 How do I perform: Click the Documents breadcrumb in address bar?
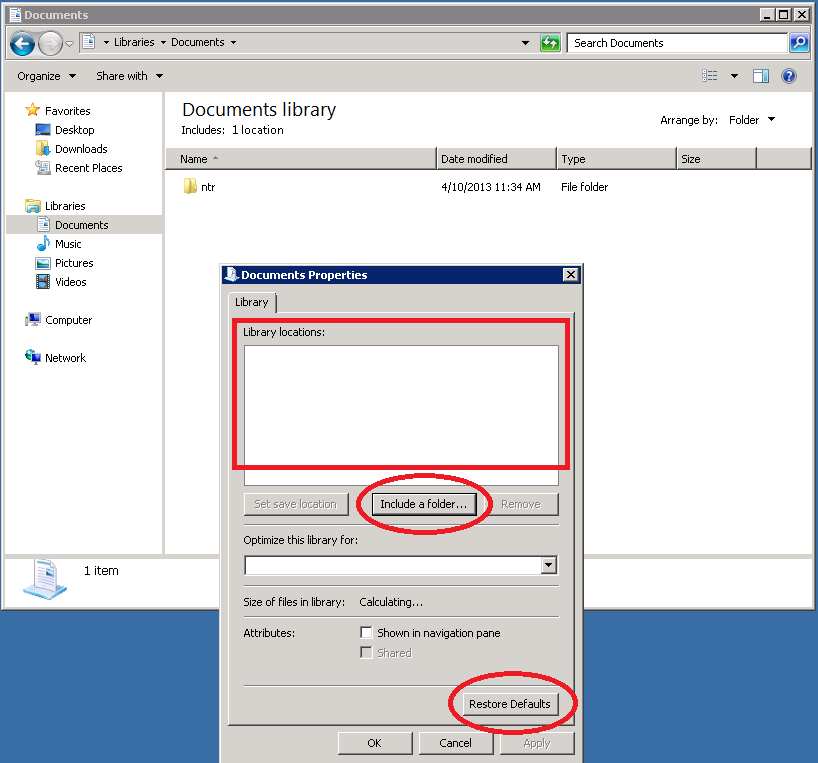[x=198, y=42]
